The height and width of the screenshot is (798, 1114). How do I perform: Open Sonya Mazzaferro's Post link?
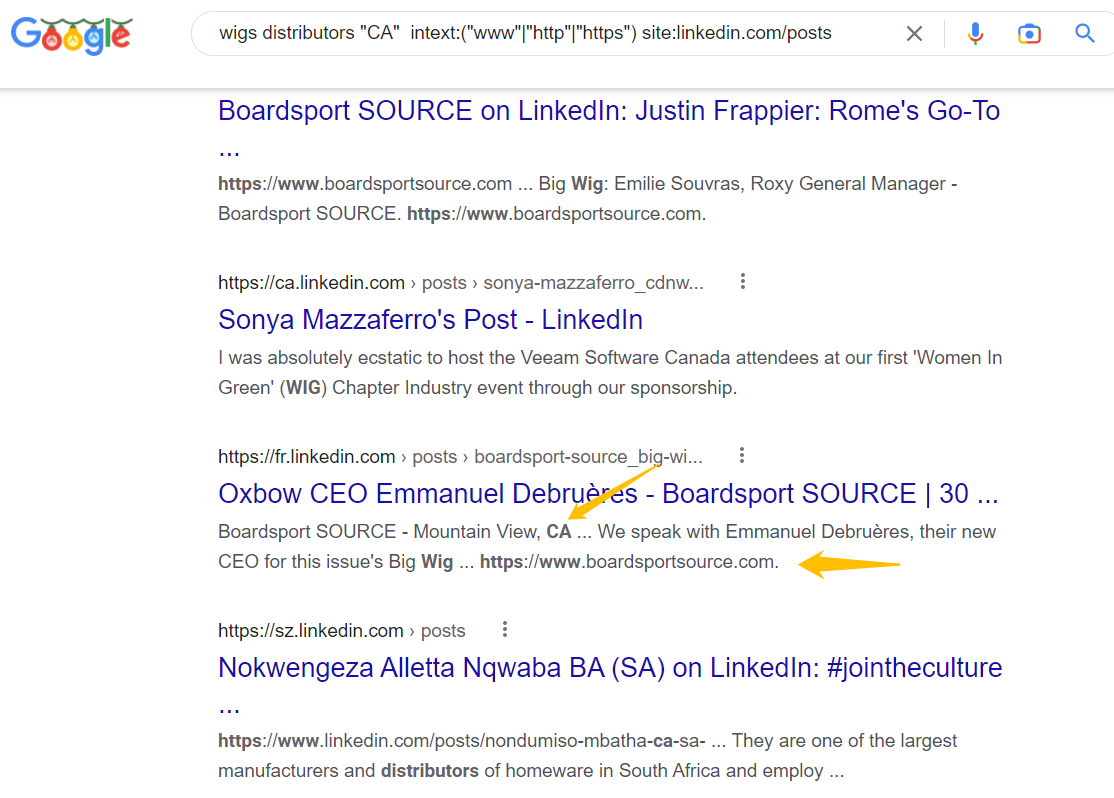(x=430, y=320)
